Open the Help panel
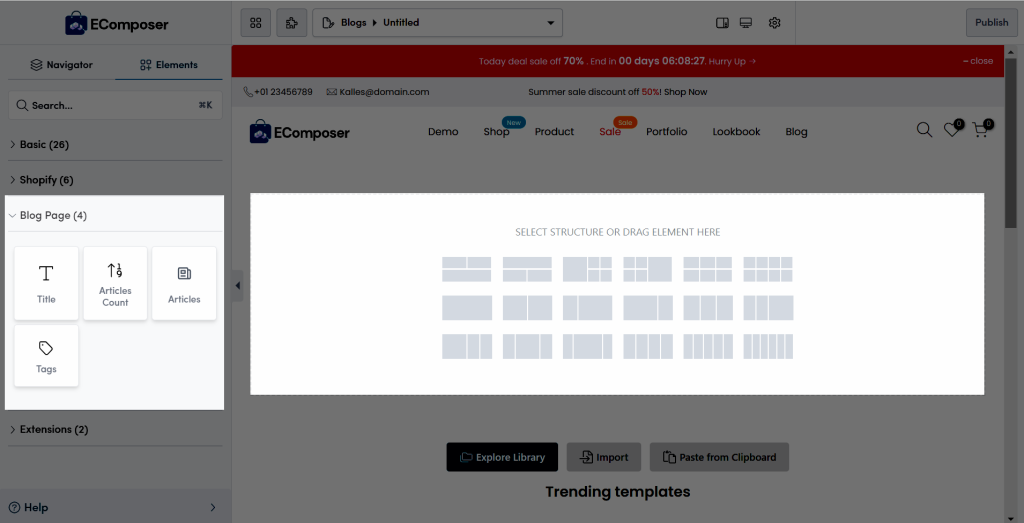Viewport: 1024px width, 523px height. (115, 507)
